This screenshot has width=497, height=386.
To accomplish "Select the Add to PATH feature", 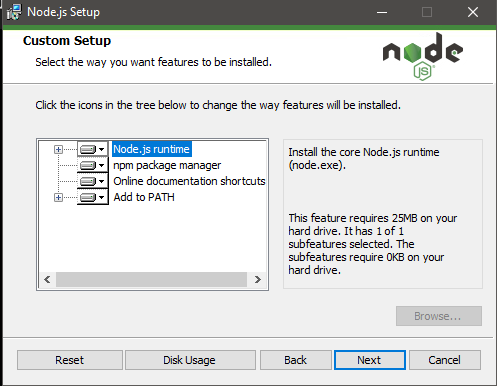I will (x=144, y=197).
